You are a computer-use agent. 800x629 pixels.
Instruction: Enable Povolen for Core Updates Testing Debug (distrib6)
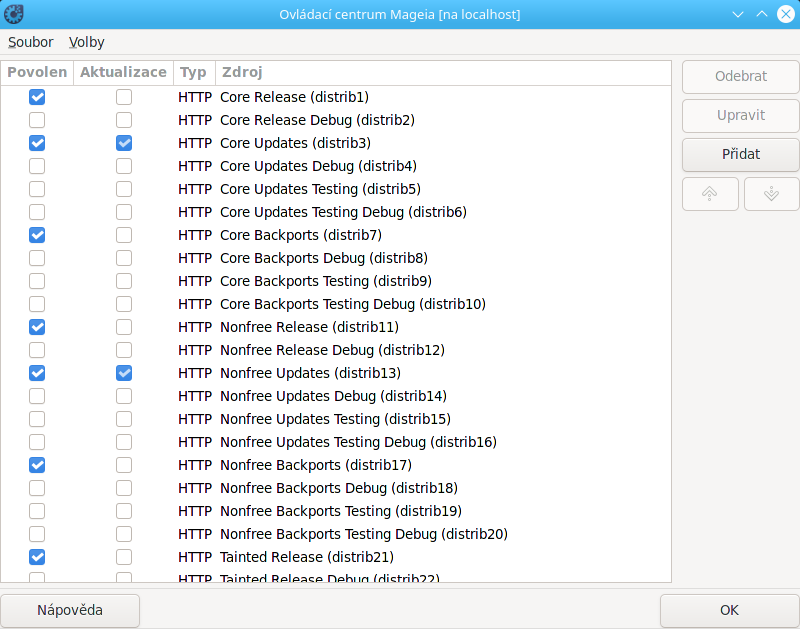(x=37, y=212)
